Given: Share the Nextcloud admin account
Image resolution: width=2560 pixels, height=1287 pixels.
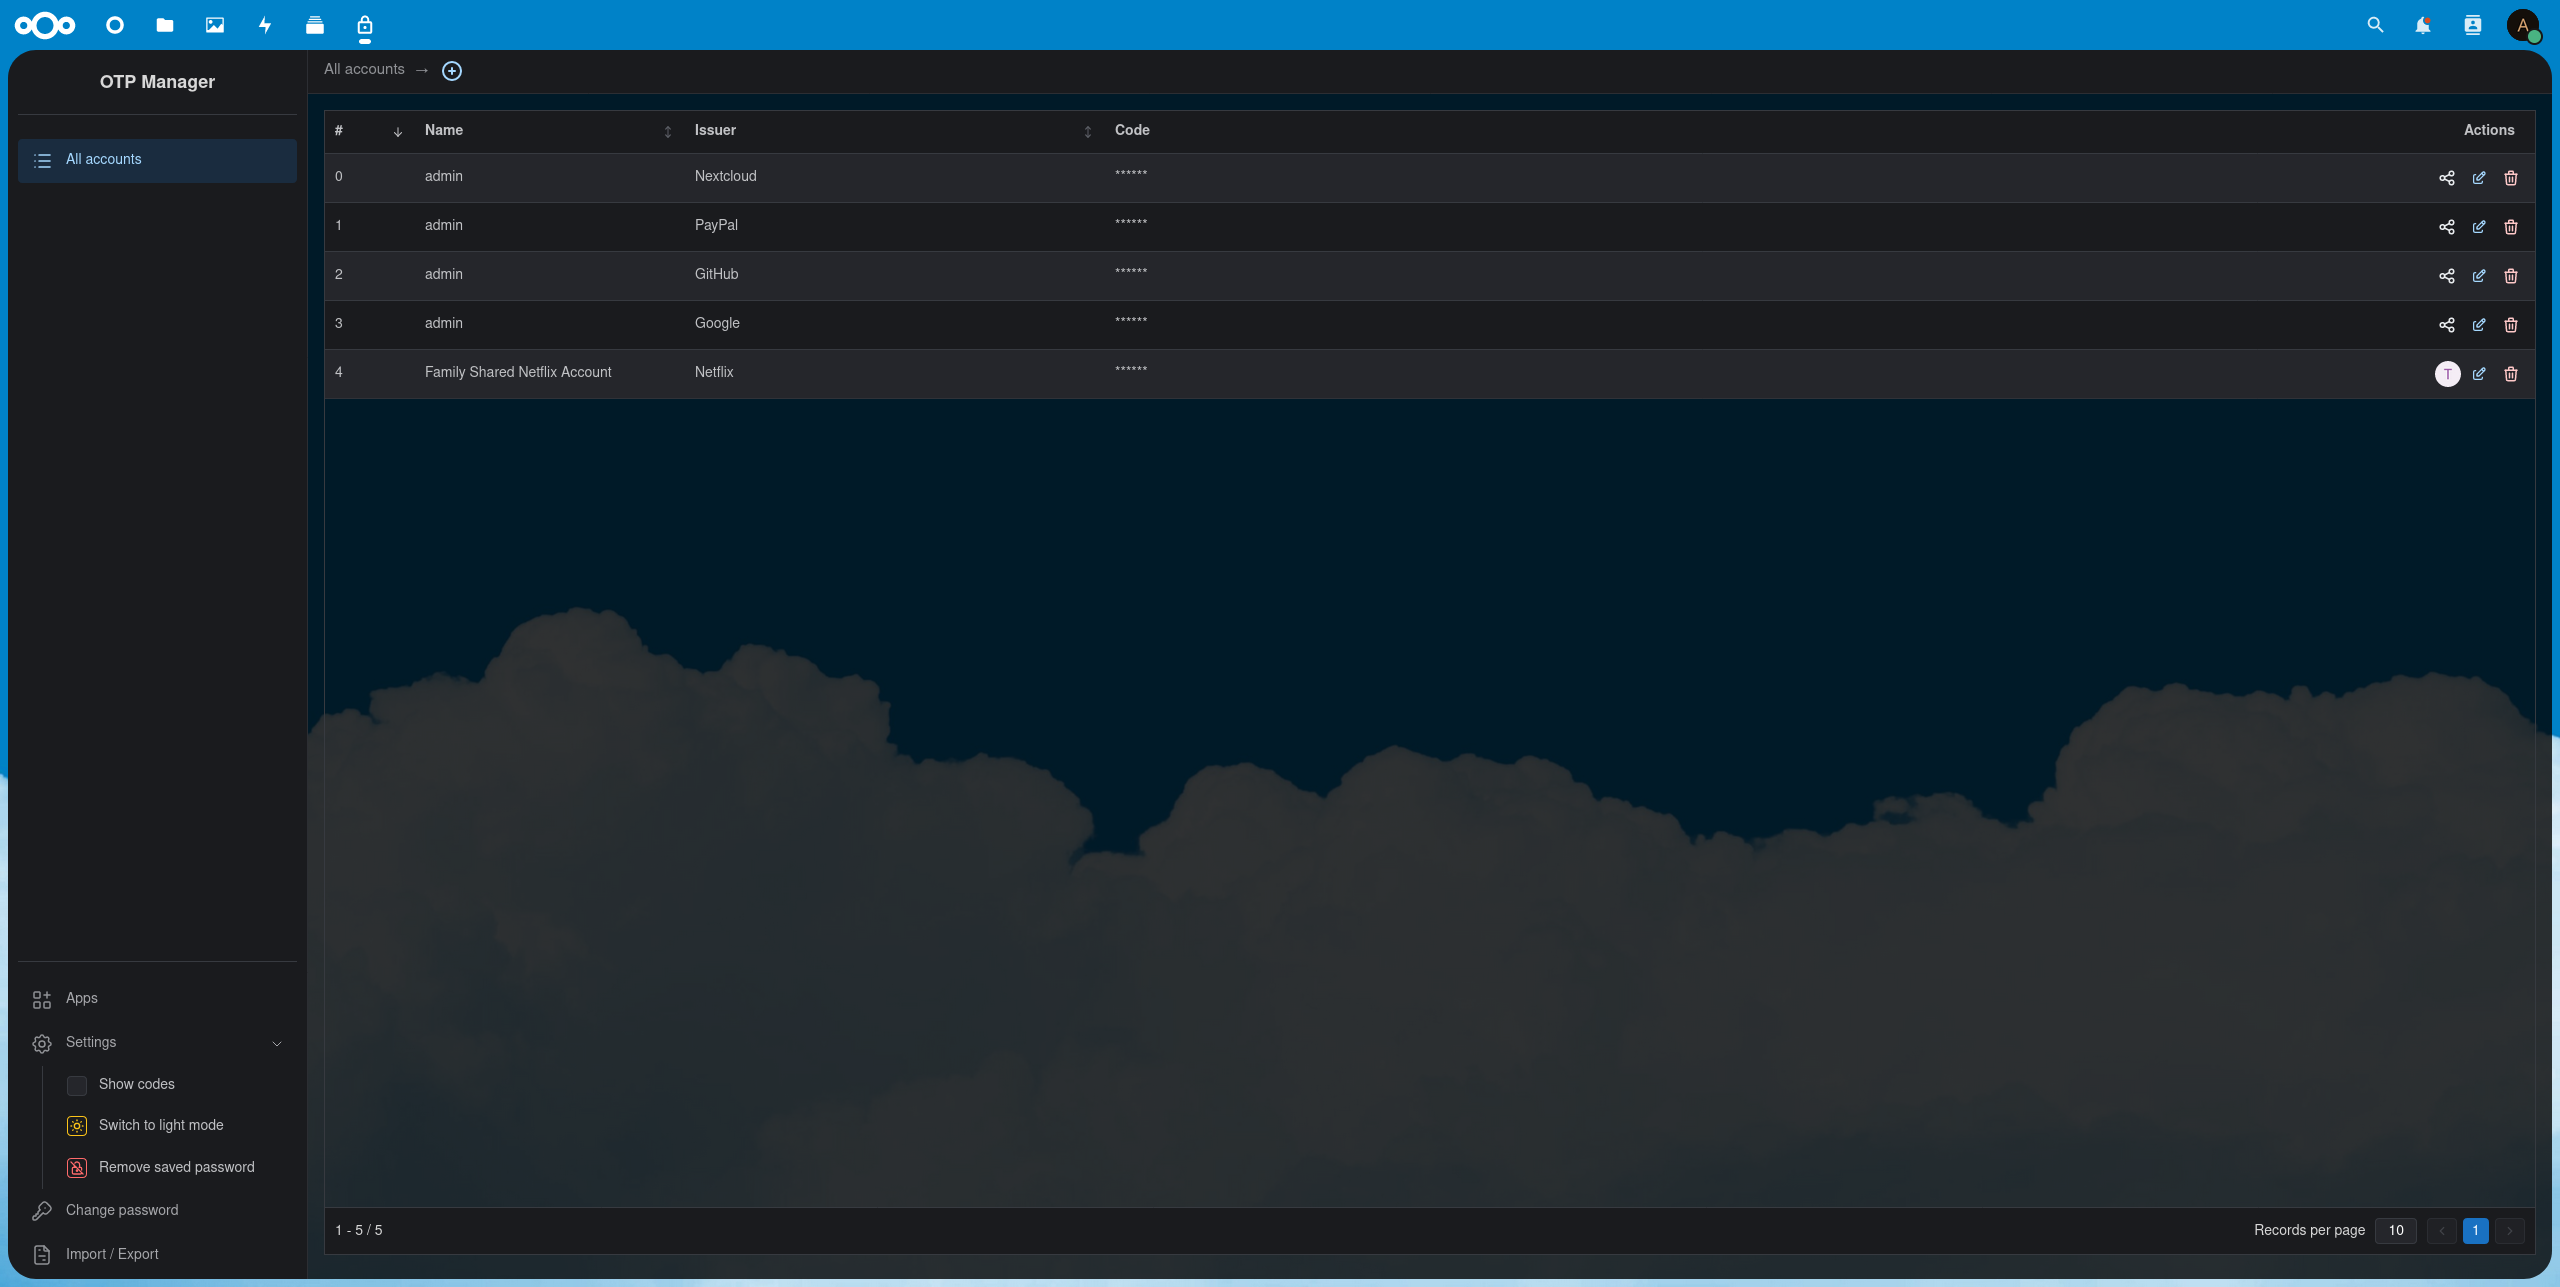Looking at the screenshot, I should point(2446,178).
